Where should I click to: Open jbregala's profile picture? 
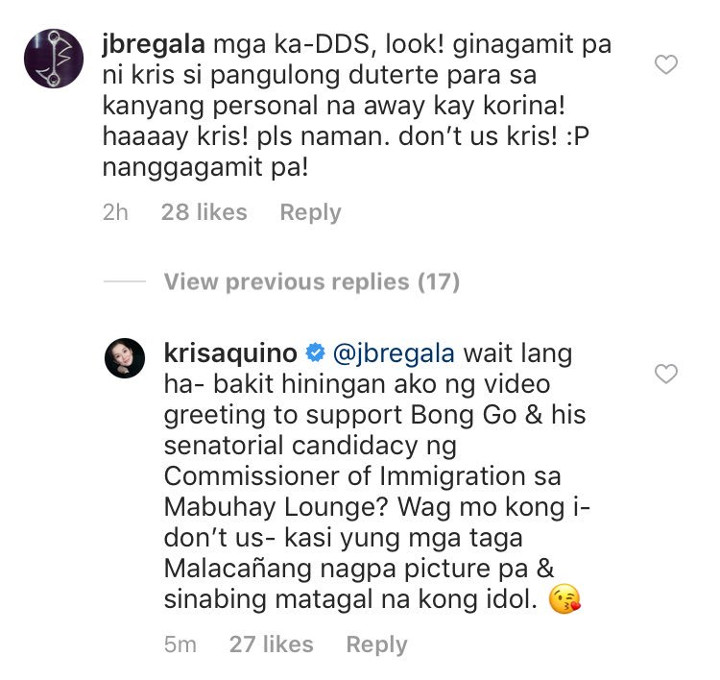54,58
